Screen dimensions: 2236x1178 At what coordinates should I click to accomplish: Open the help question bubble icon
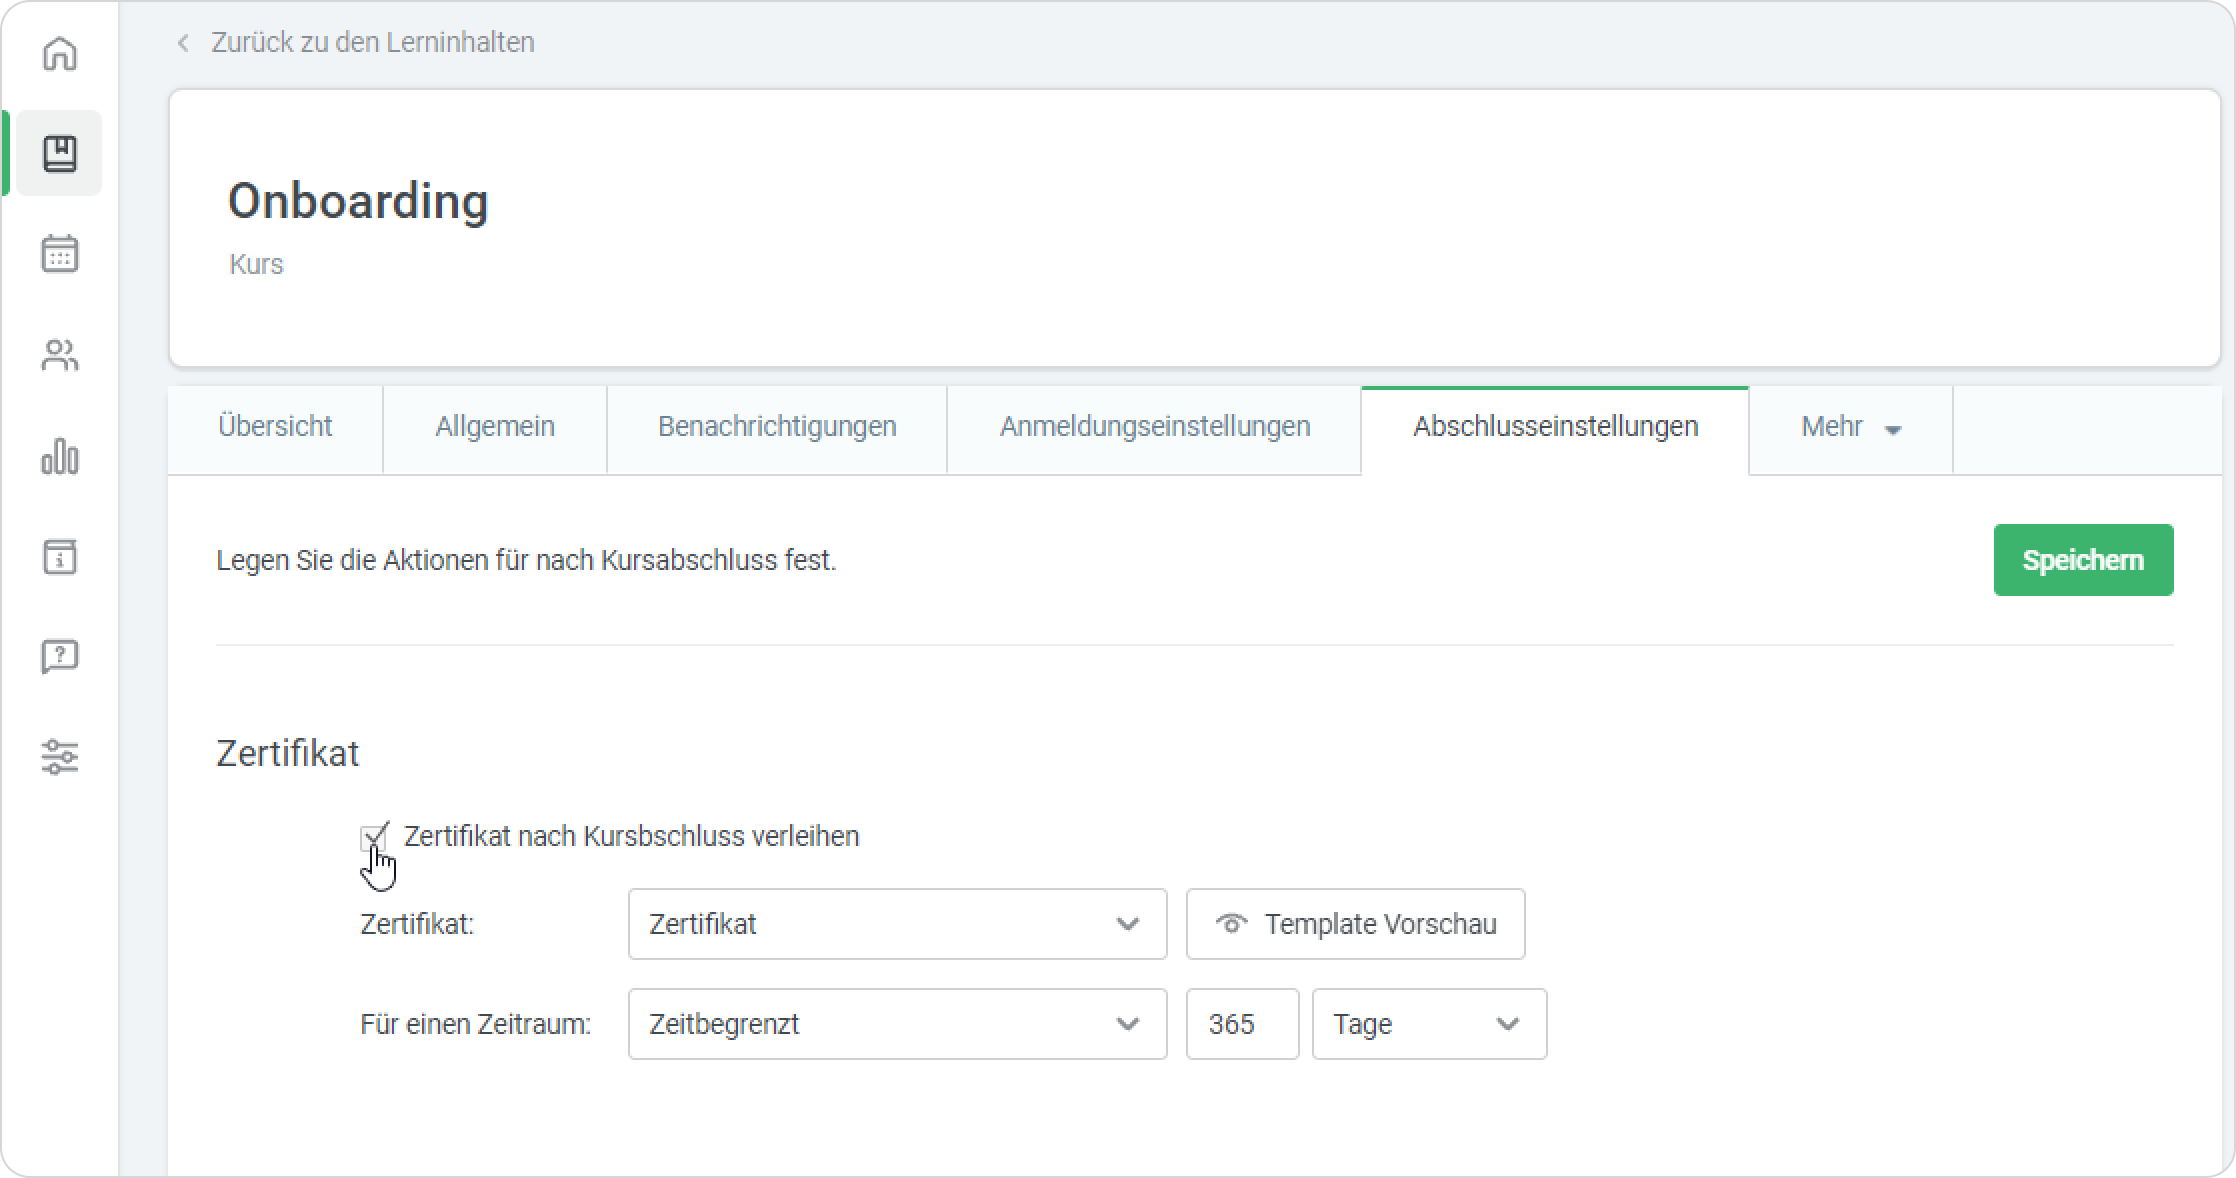point(60,657)
